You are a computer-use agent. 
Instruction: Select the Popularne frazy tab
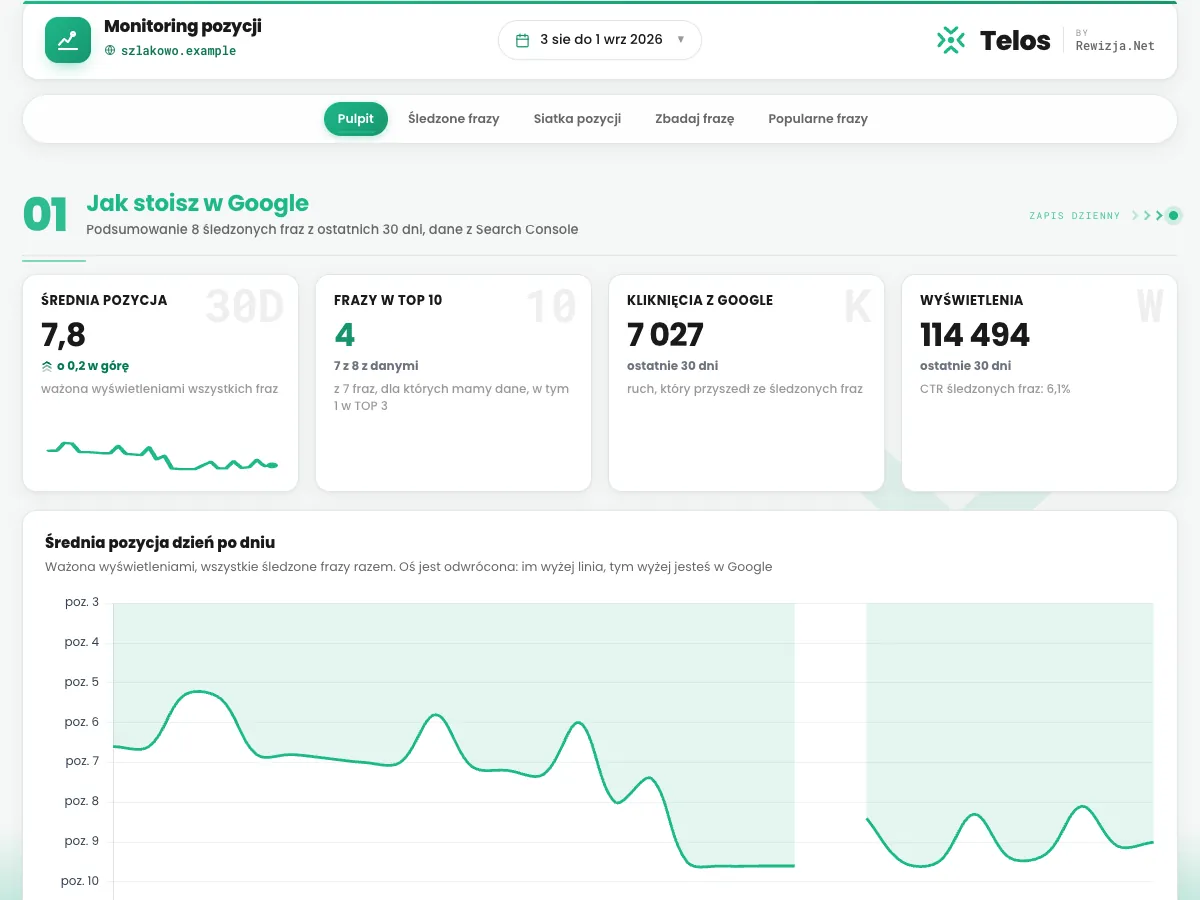818,119
